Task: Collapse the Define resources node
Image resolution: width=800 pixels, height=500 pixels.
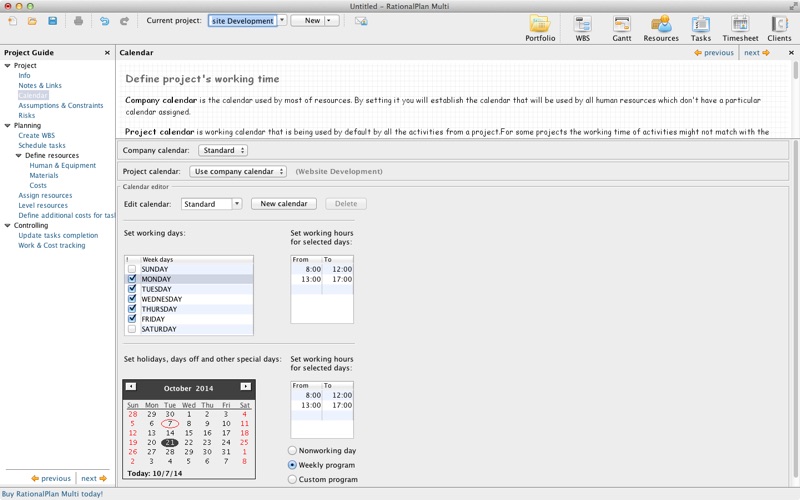Action: click(19, 156)
